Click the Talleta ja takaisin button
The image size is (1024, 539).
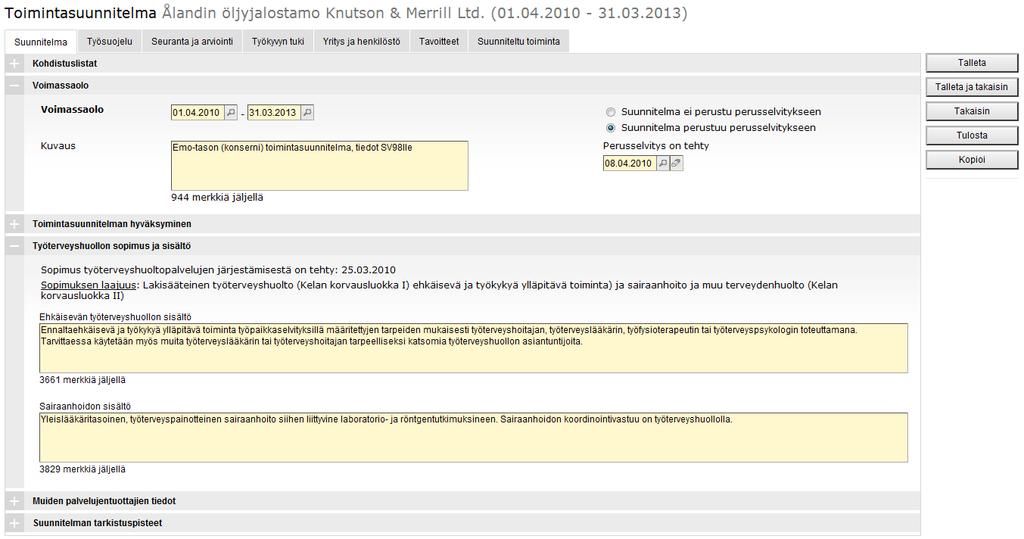click(972, 87)
